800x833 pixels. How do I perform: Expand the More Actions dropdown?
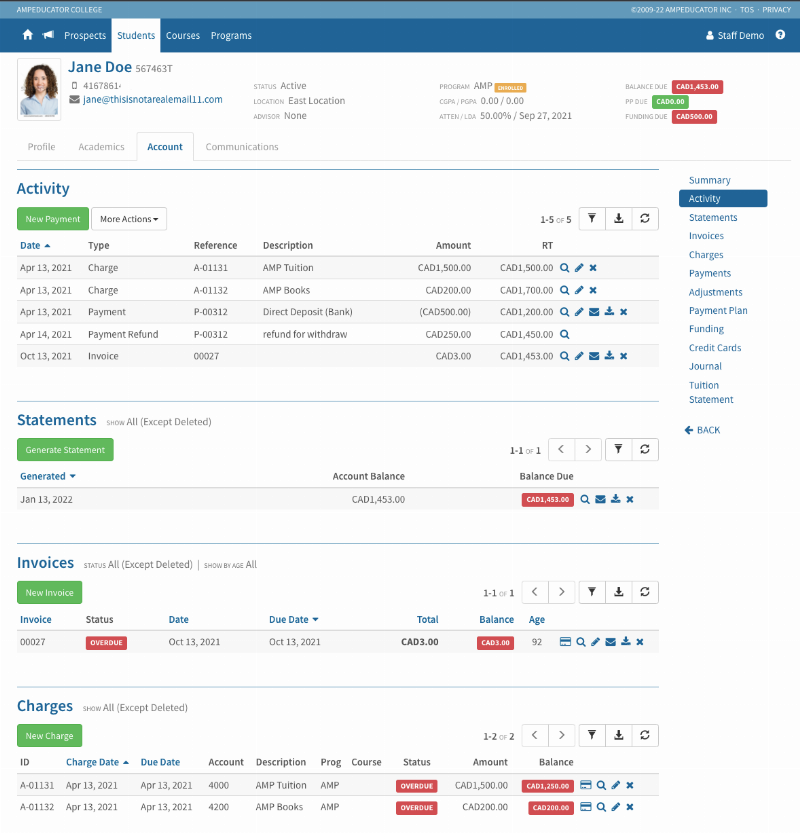tap(129, 219)
